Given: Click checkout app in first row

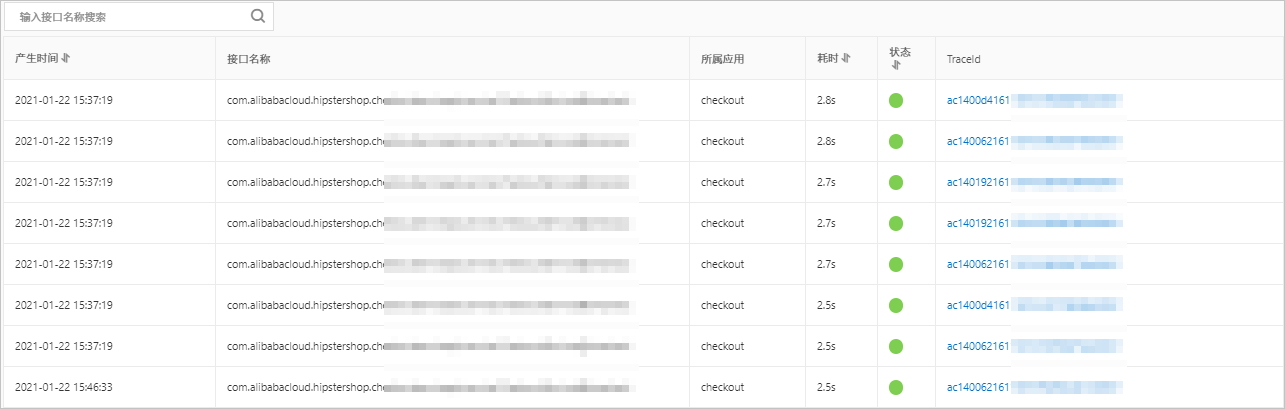Looking at the screenshot, I should [x=722, y=100].
